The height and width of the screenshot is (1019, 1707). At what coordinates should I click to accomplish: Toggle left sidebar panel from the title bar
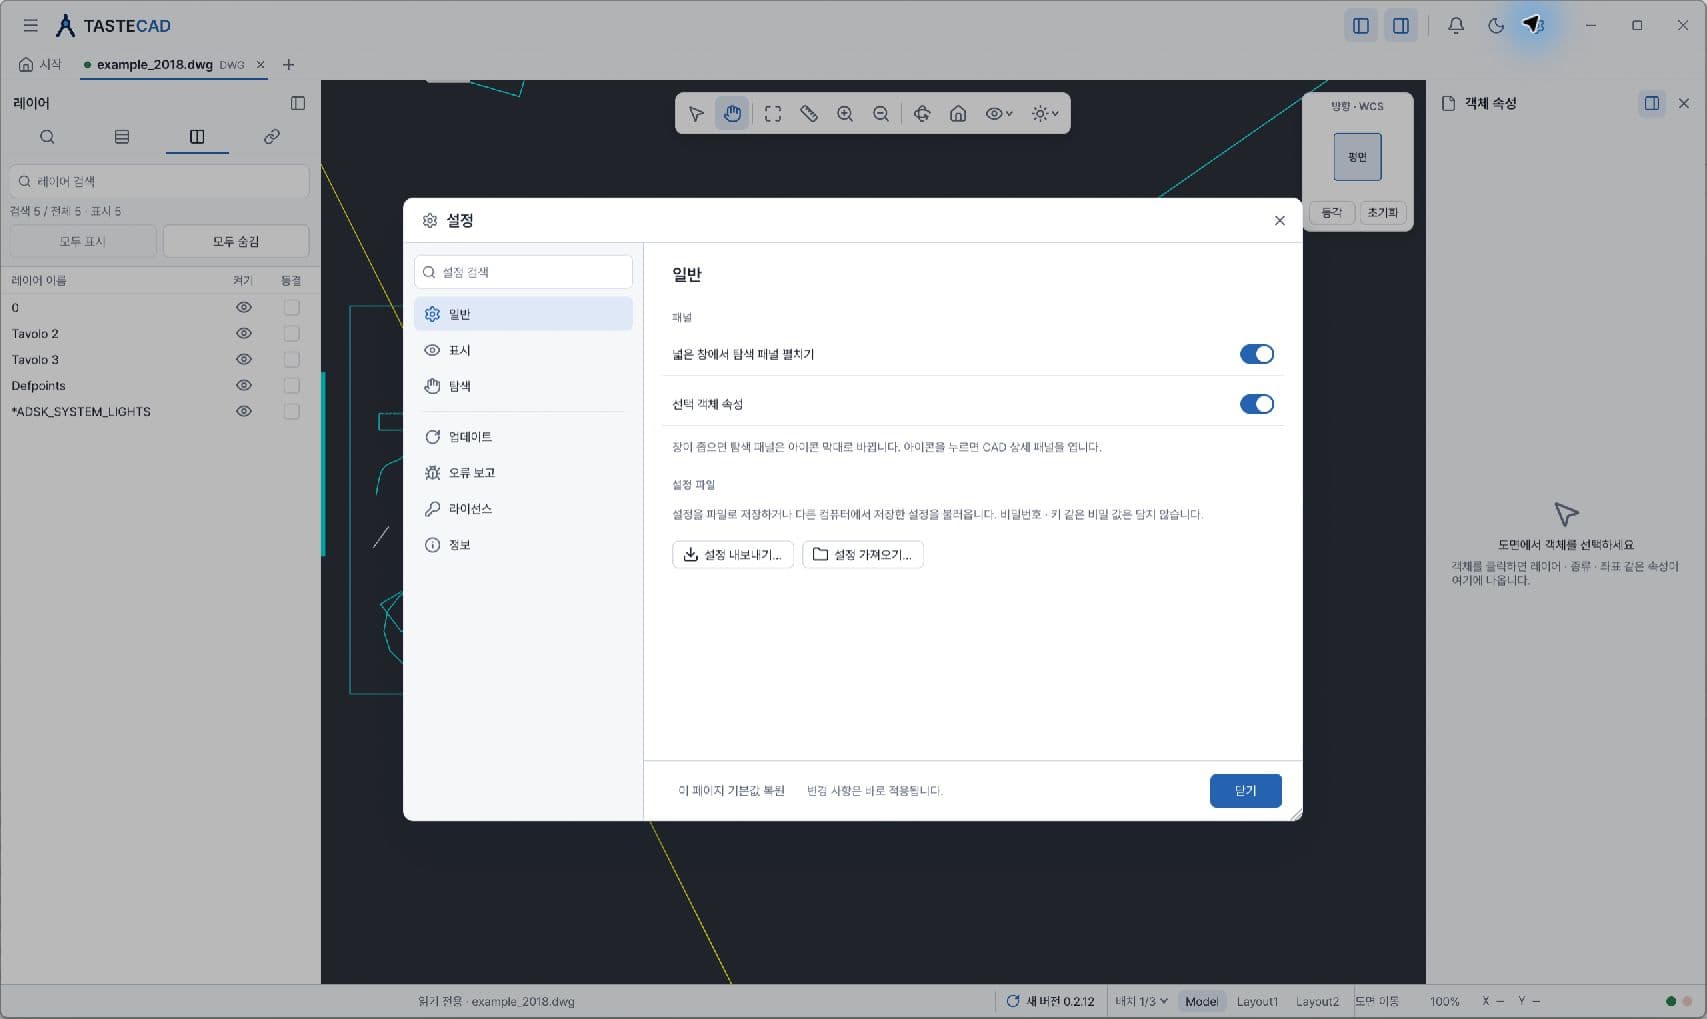(1361, 26)
